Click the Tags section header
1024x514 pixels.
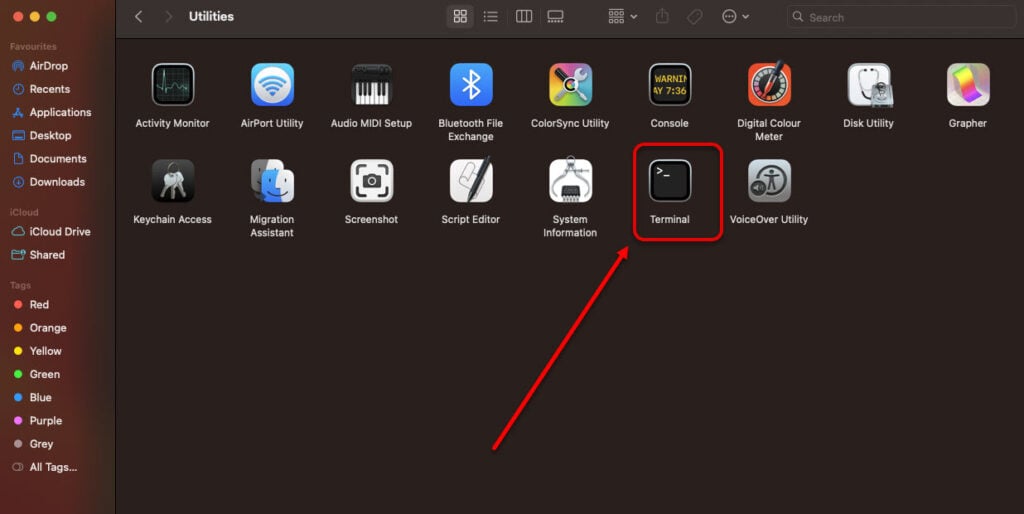[20, 285]
